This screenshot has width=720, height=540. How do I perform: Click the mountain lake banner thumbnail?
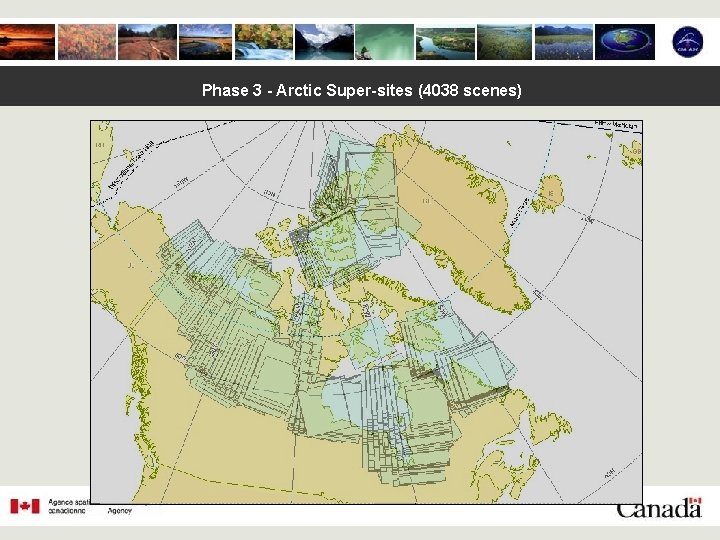point(324,42)
